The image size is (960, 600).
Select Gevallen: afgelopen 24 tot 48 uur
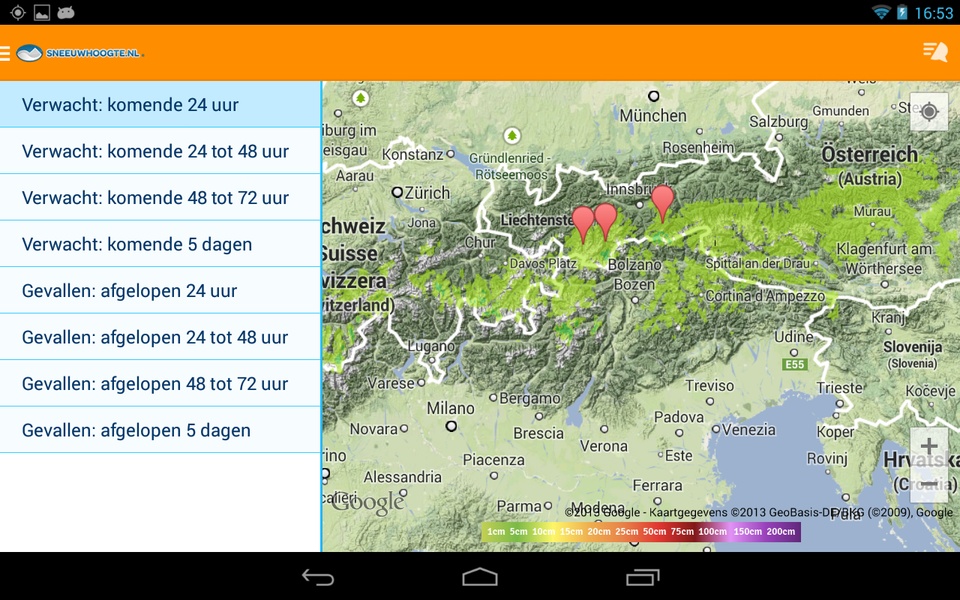pyautogui.click(x=160, y=337)
